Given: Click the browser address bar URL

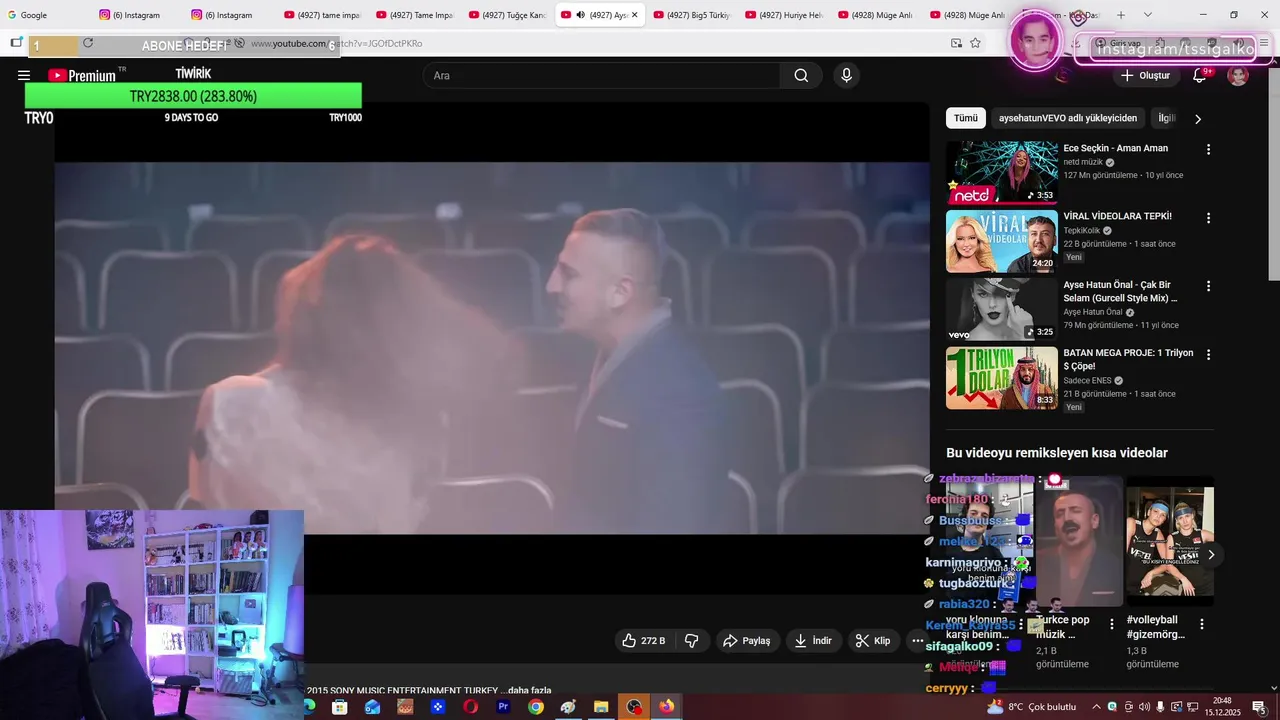Looking at the screenshot, I should click(335, 43).
